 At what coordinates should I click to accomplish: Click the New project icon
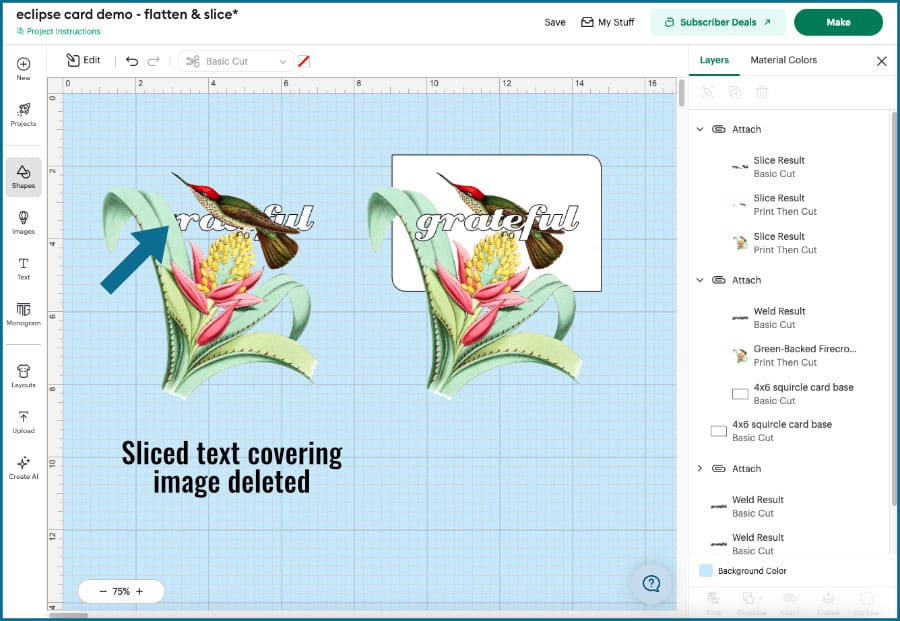(24, 68)
